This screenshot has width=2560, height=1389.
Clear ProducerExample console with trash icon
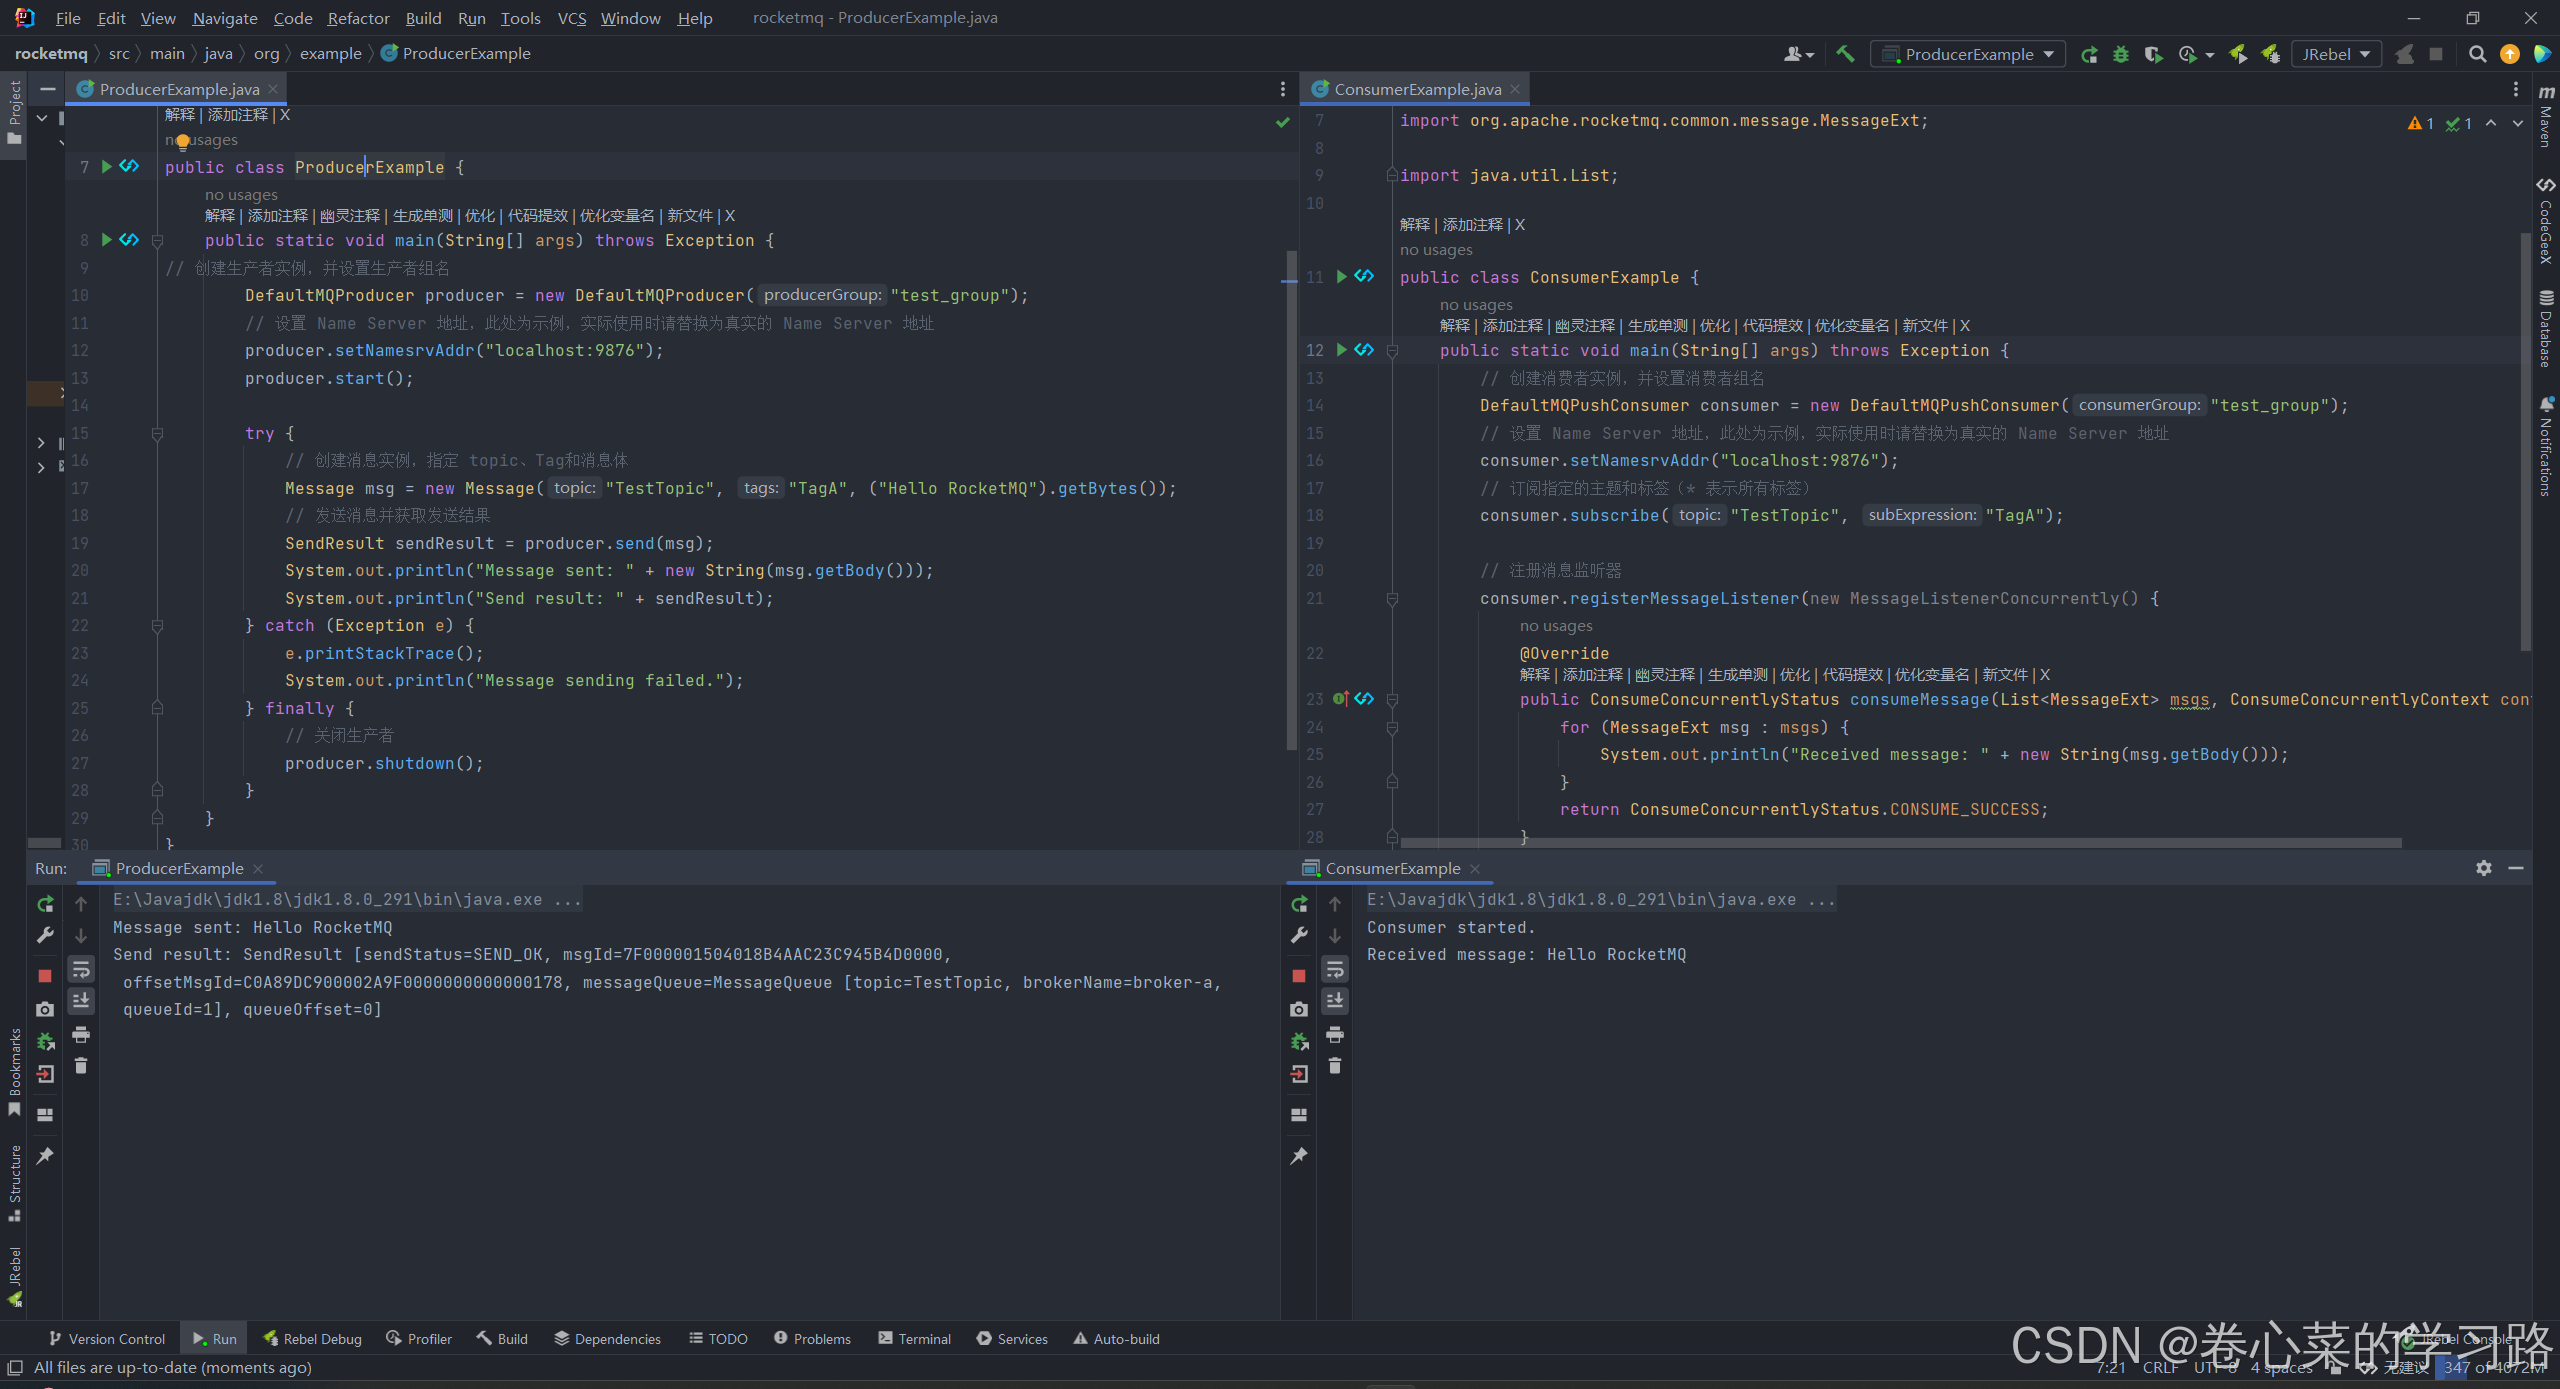click(x=81, y=1066)
